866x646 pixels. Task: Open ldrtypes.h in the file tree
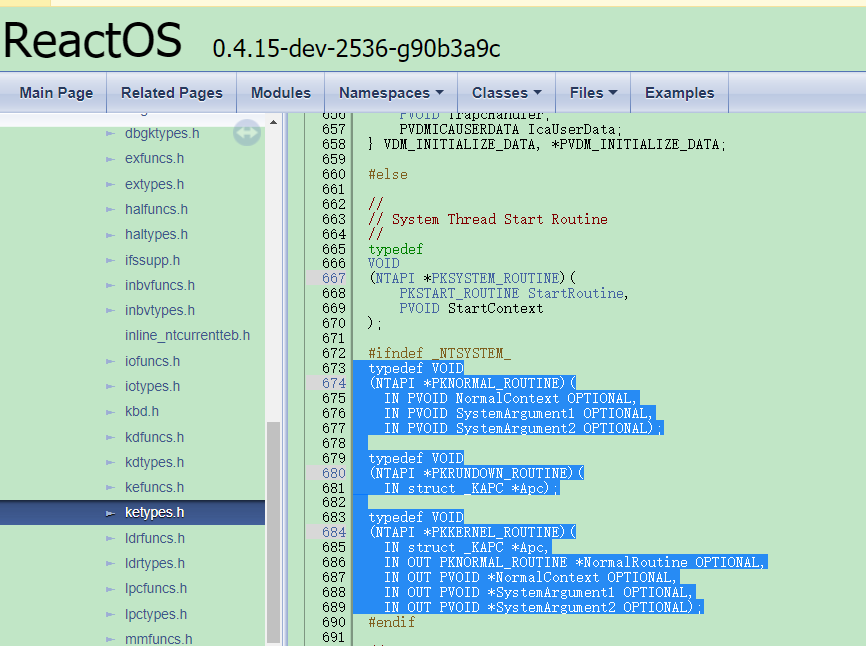click(155, 564)
